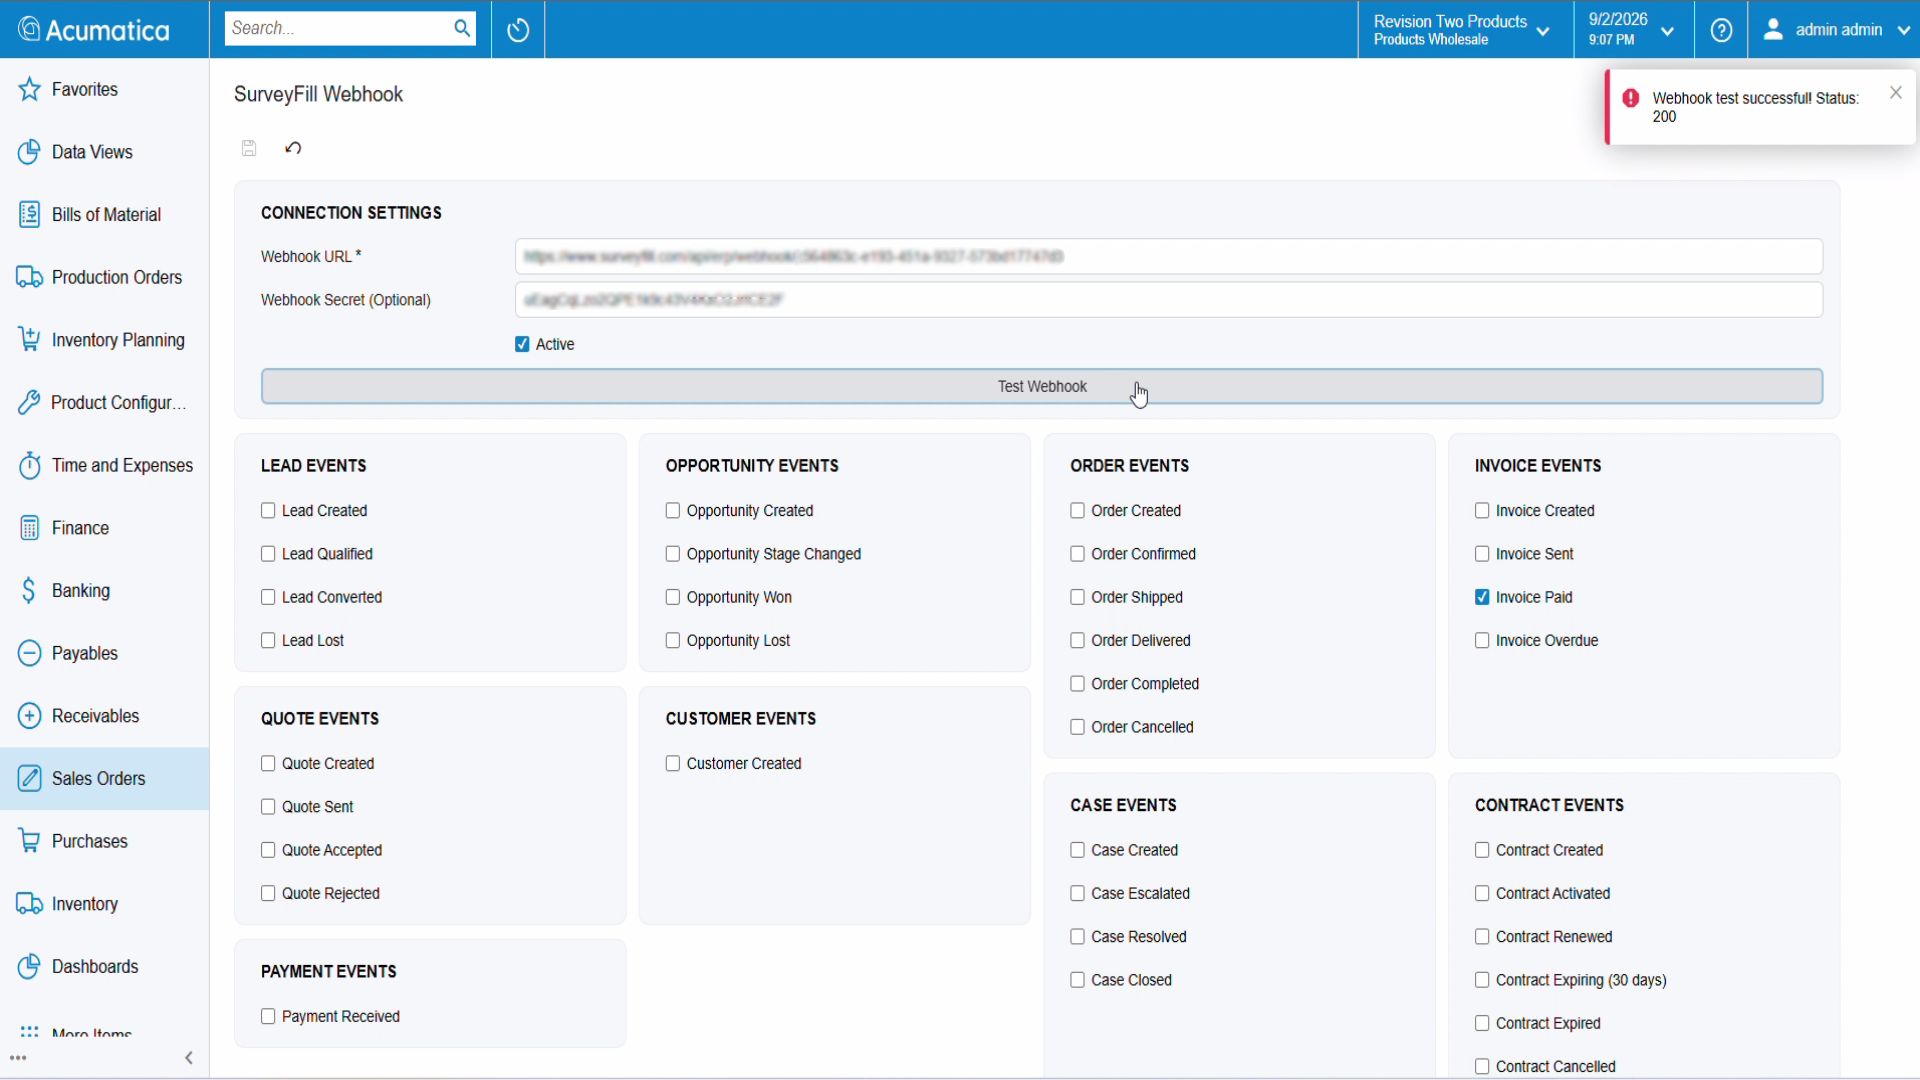
Task: Check Order Cancelled
Action: (x=1077, y=728)
